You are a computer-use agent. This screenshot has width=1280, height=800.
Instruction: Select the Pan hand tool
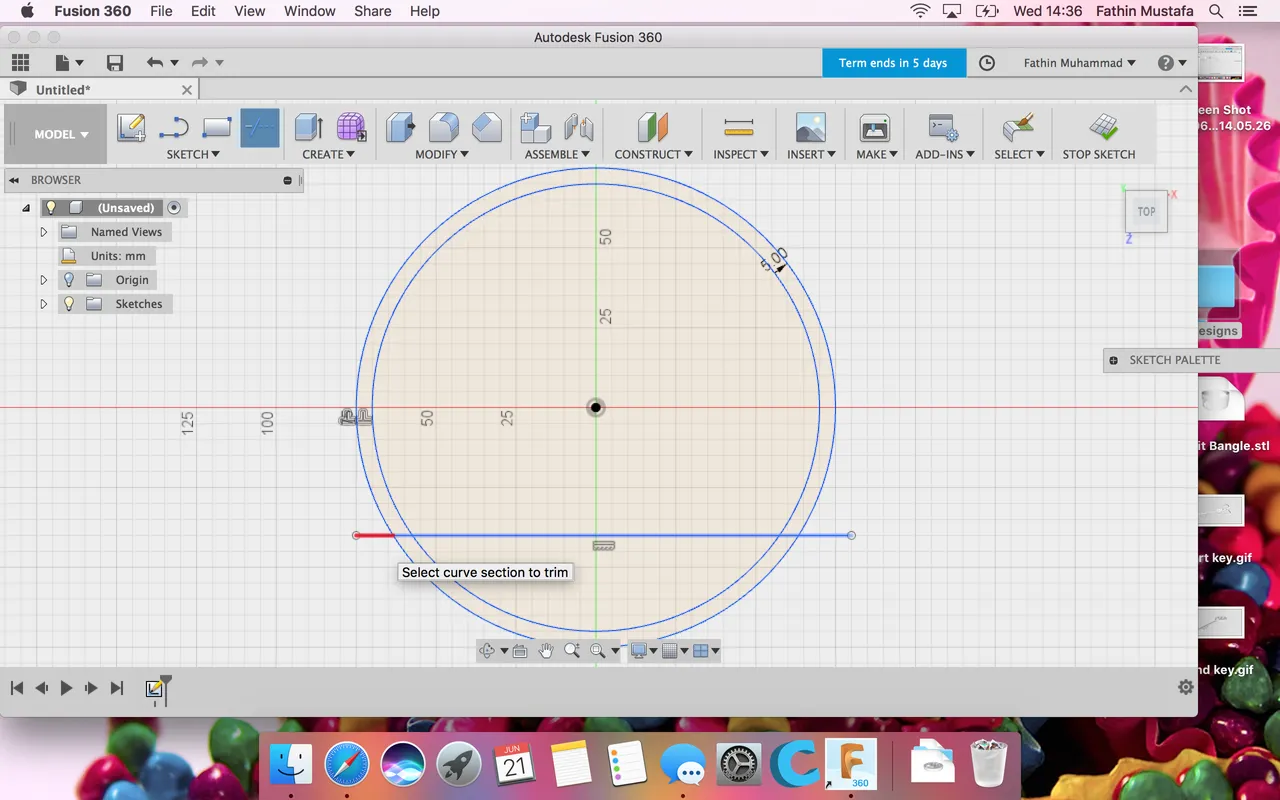(x=546, y=651)
